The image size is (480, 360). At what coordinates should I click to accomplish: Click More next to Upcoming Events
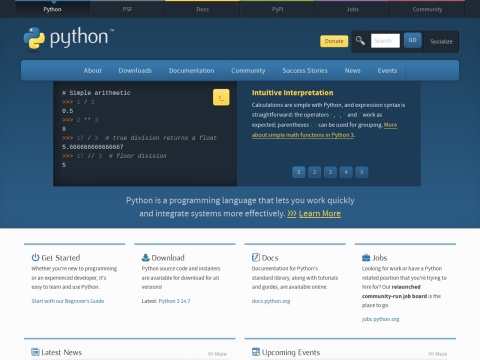click(438, 354)
